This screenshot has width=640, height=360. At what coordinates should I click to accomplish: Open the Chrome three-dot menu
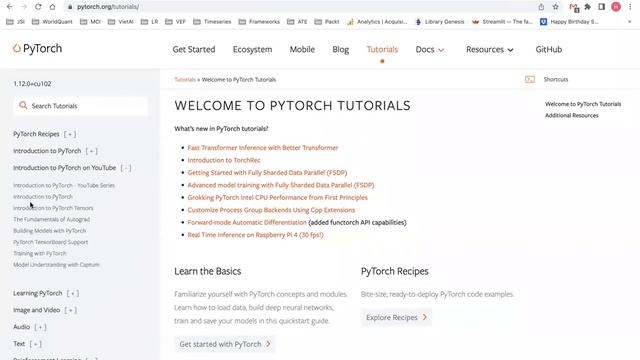(x=630, y=7)
